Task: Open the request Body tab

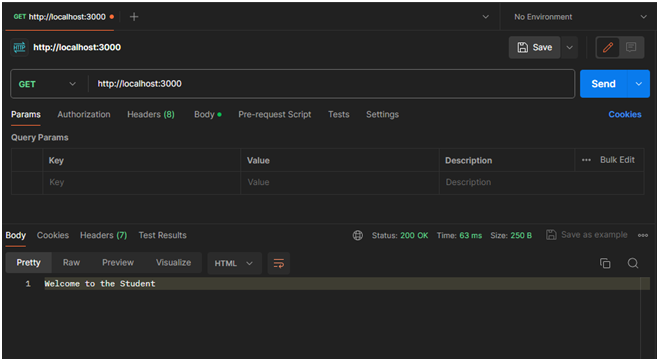Action: pos(208,114)
